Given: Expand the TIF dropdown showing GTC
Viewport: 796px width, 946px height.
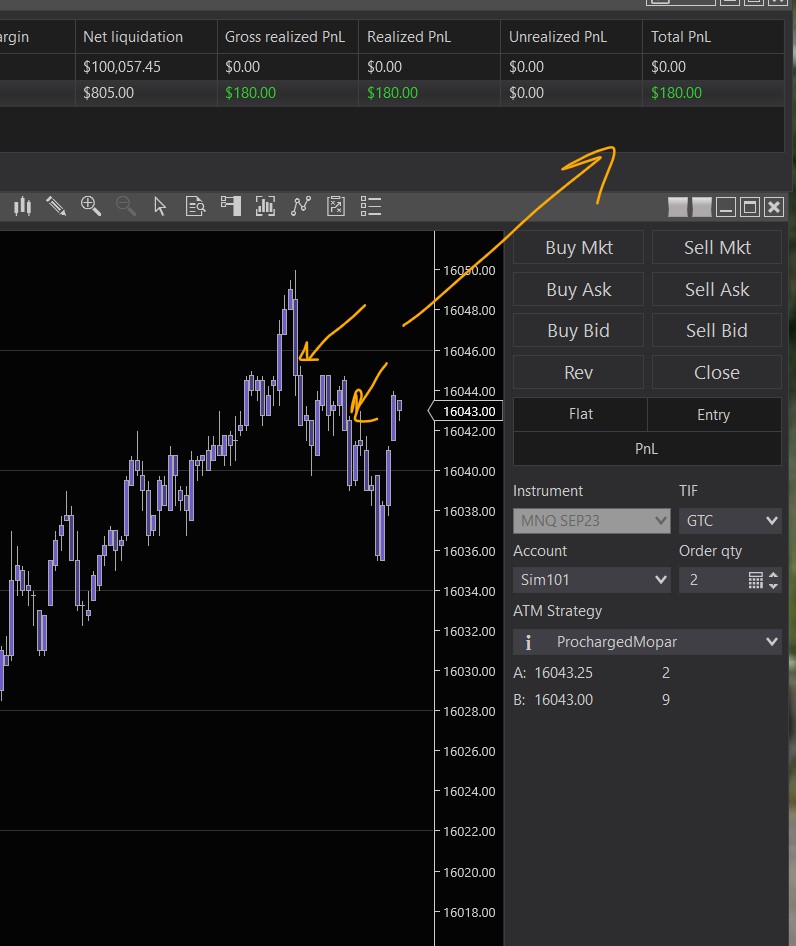Looking at the screenshot, I should click(x=729, y=521).
